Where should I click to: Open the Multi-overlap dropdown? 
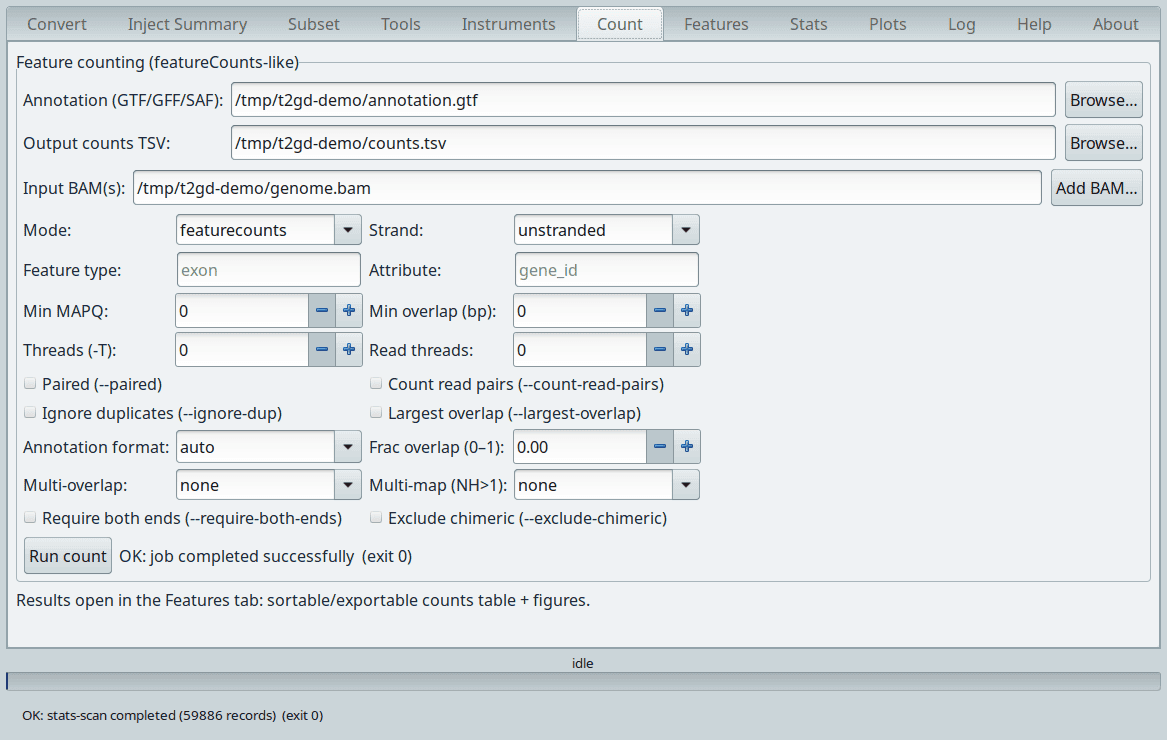pyautogui.click(x=269, y=485)
